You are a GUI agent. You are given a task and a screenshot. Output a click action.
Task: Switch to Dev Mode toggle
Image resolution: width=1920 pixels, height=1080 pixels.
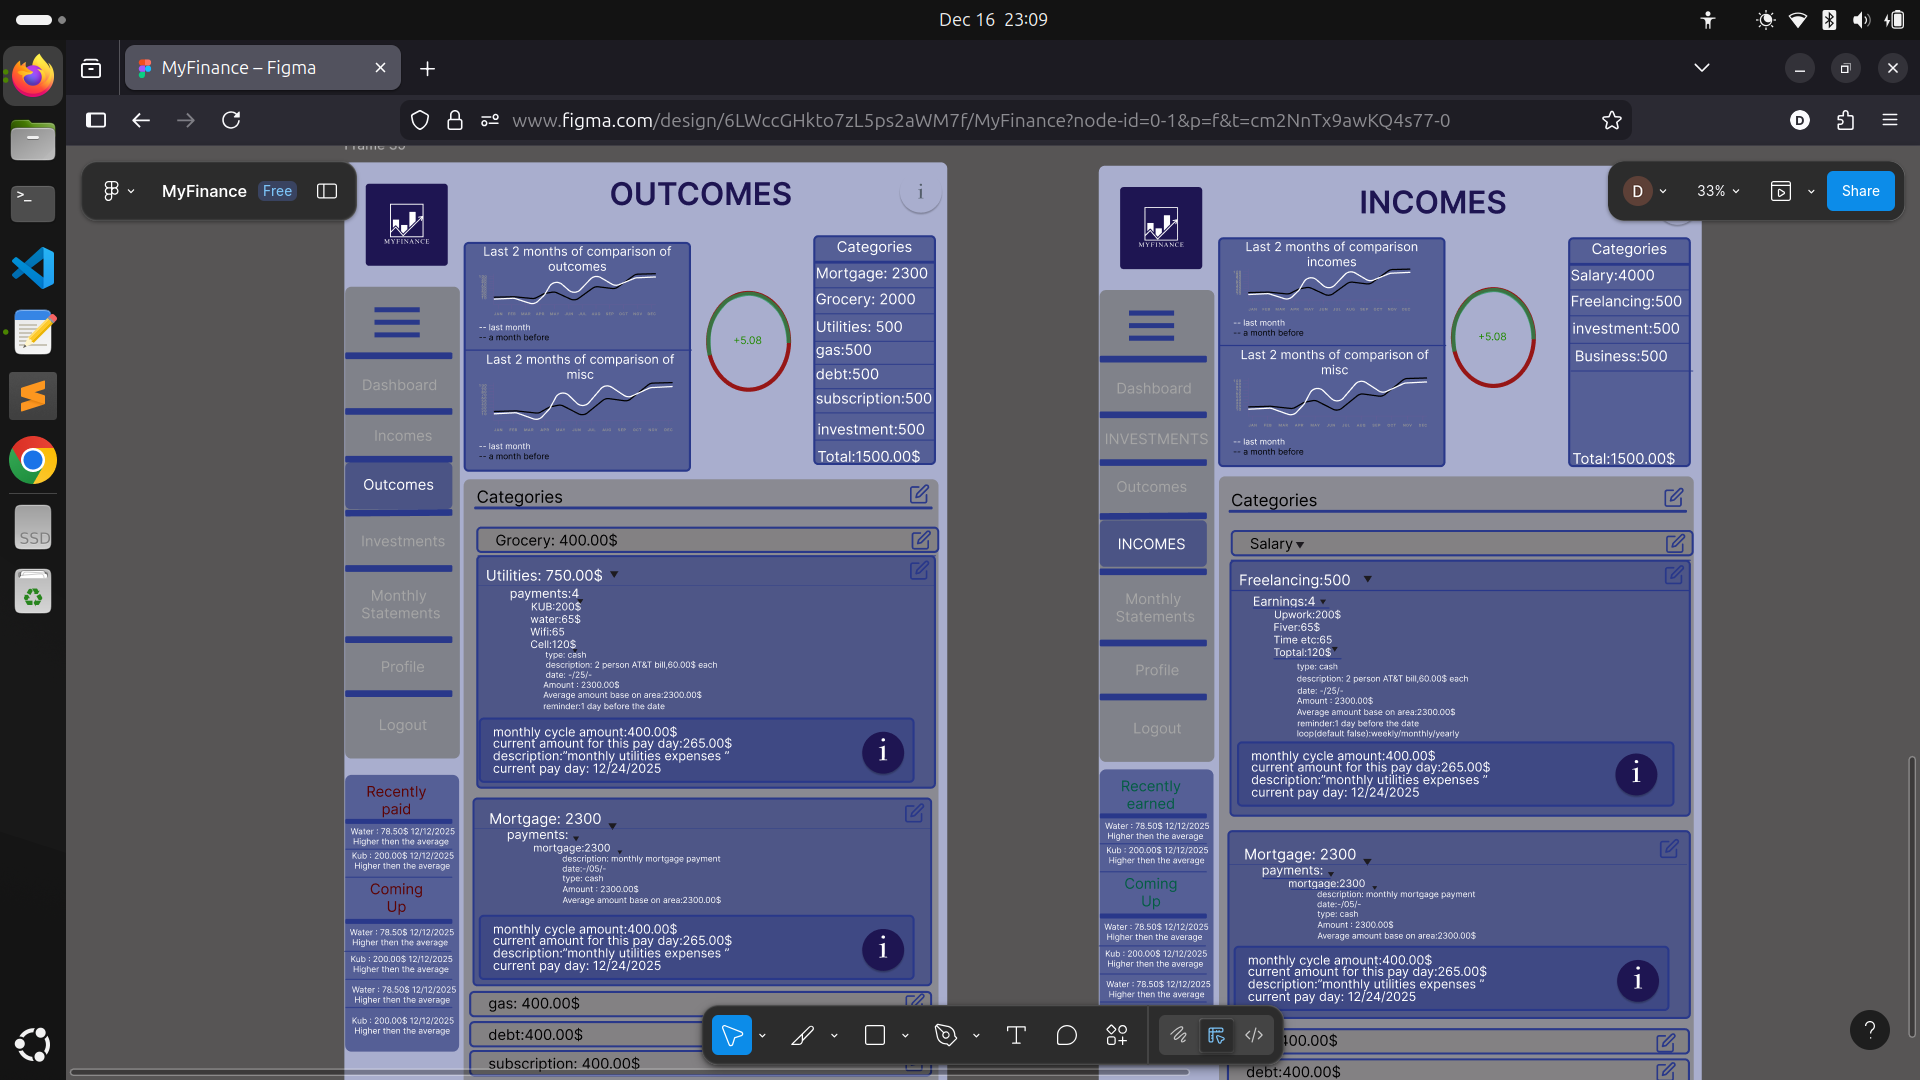point(1254,1036)
